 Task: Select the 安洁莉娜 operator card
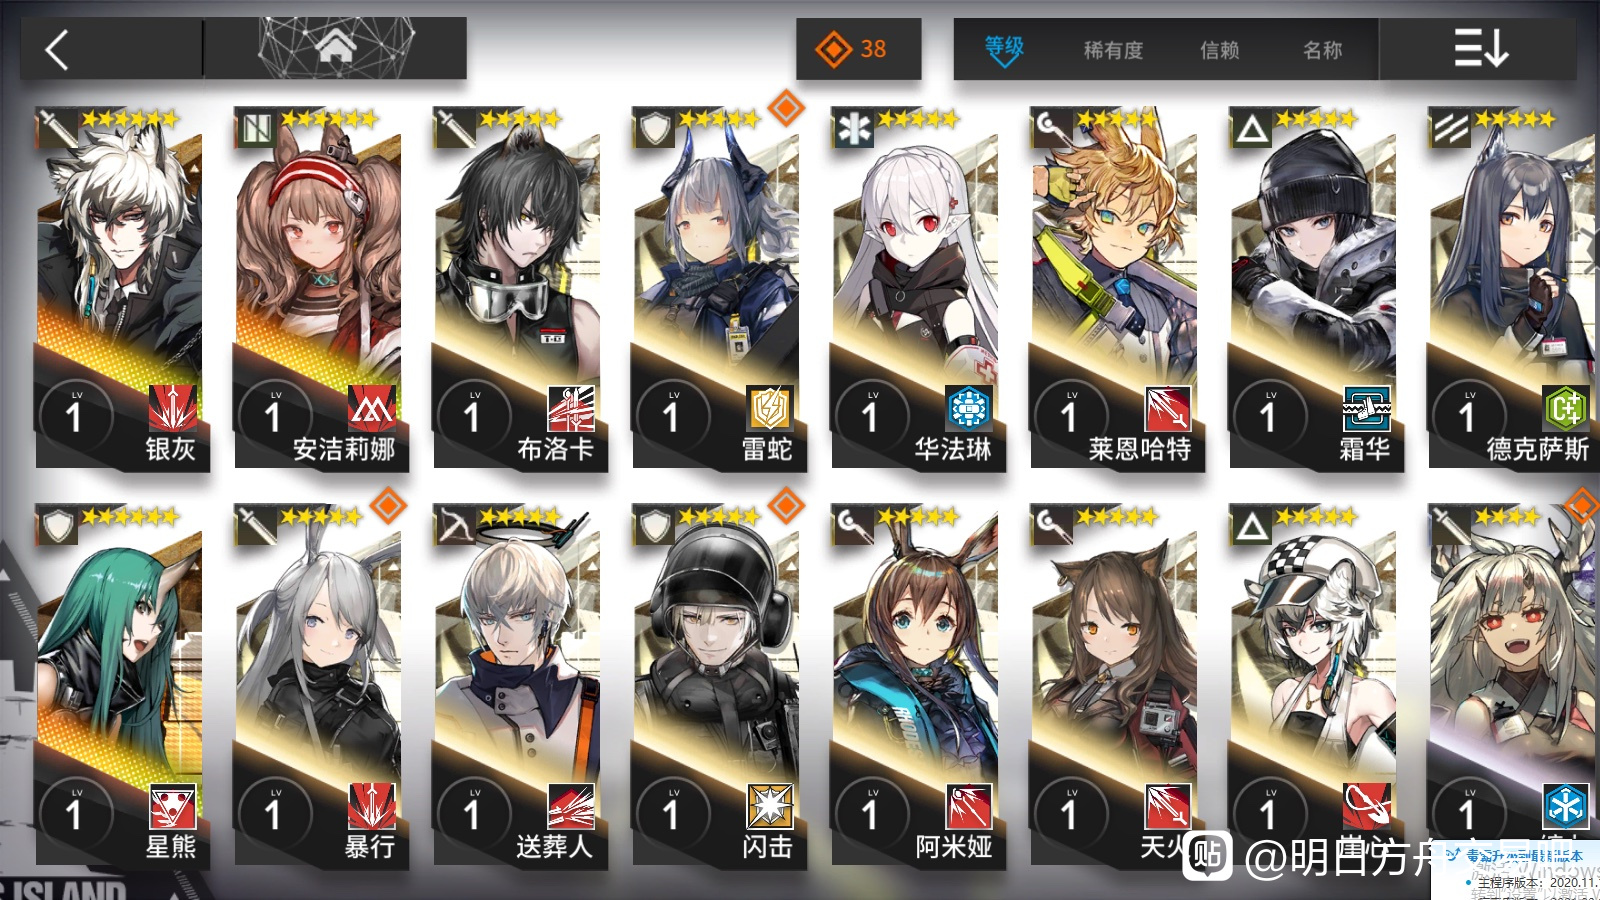point(318,288)
